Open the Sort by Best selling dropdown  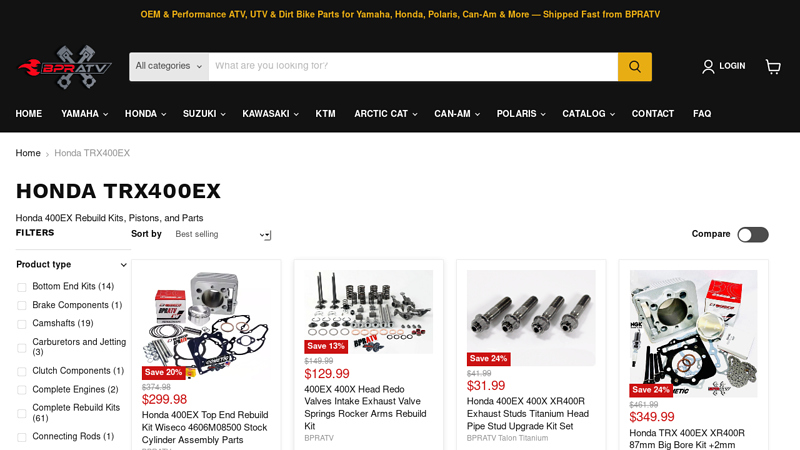click(222, 234)
